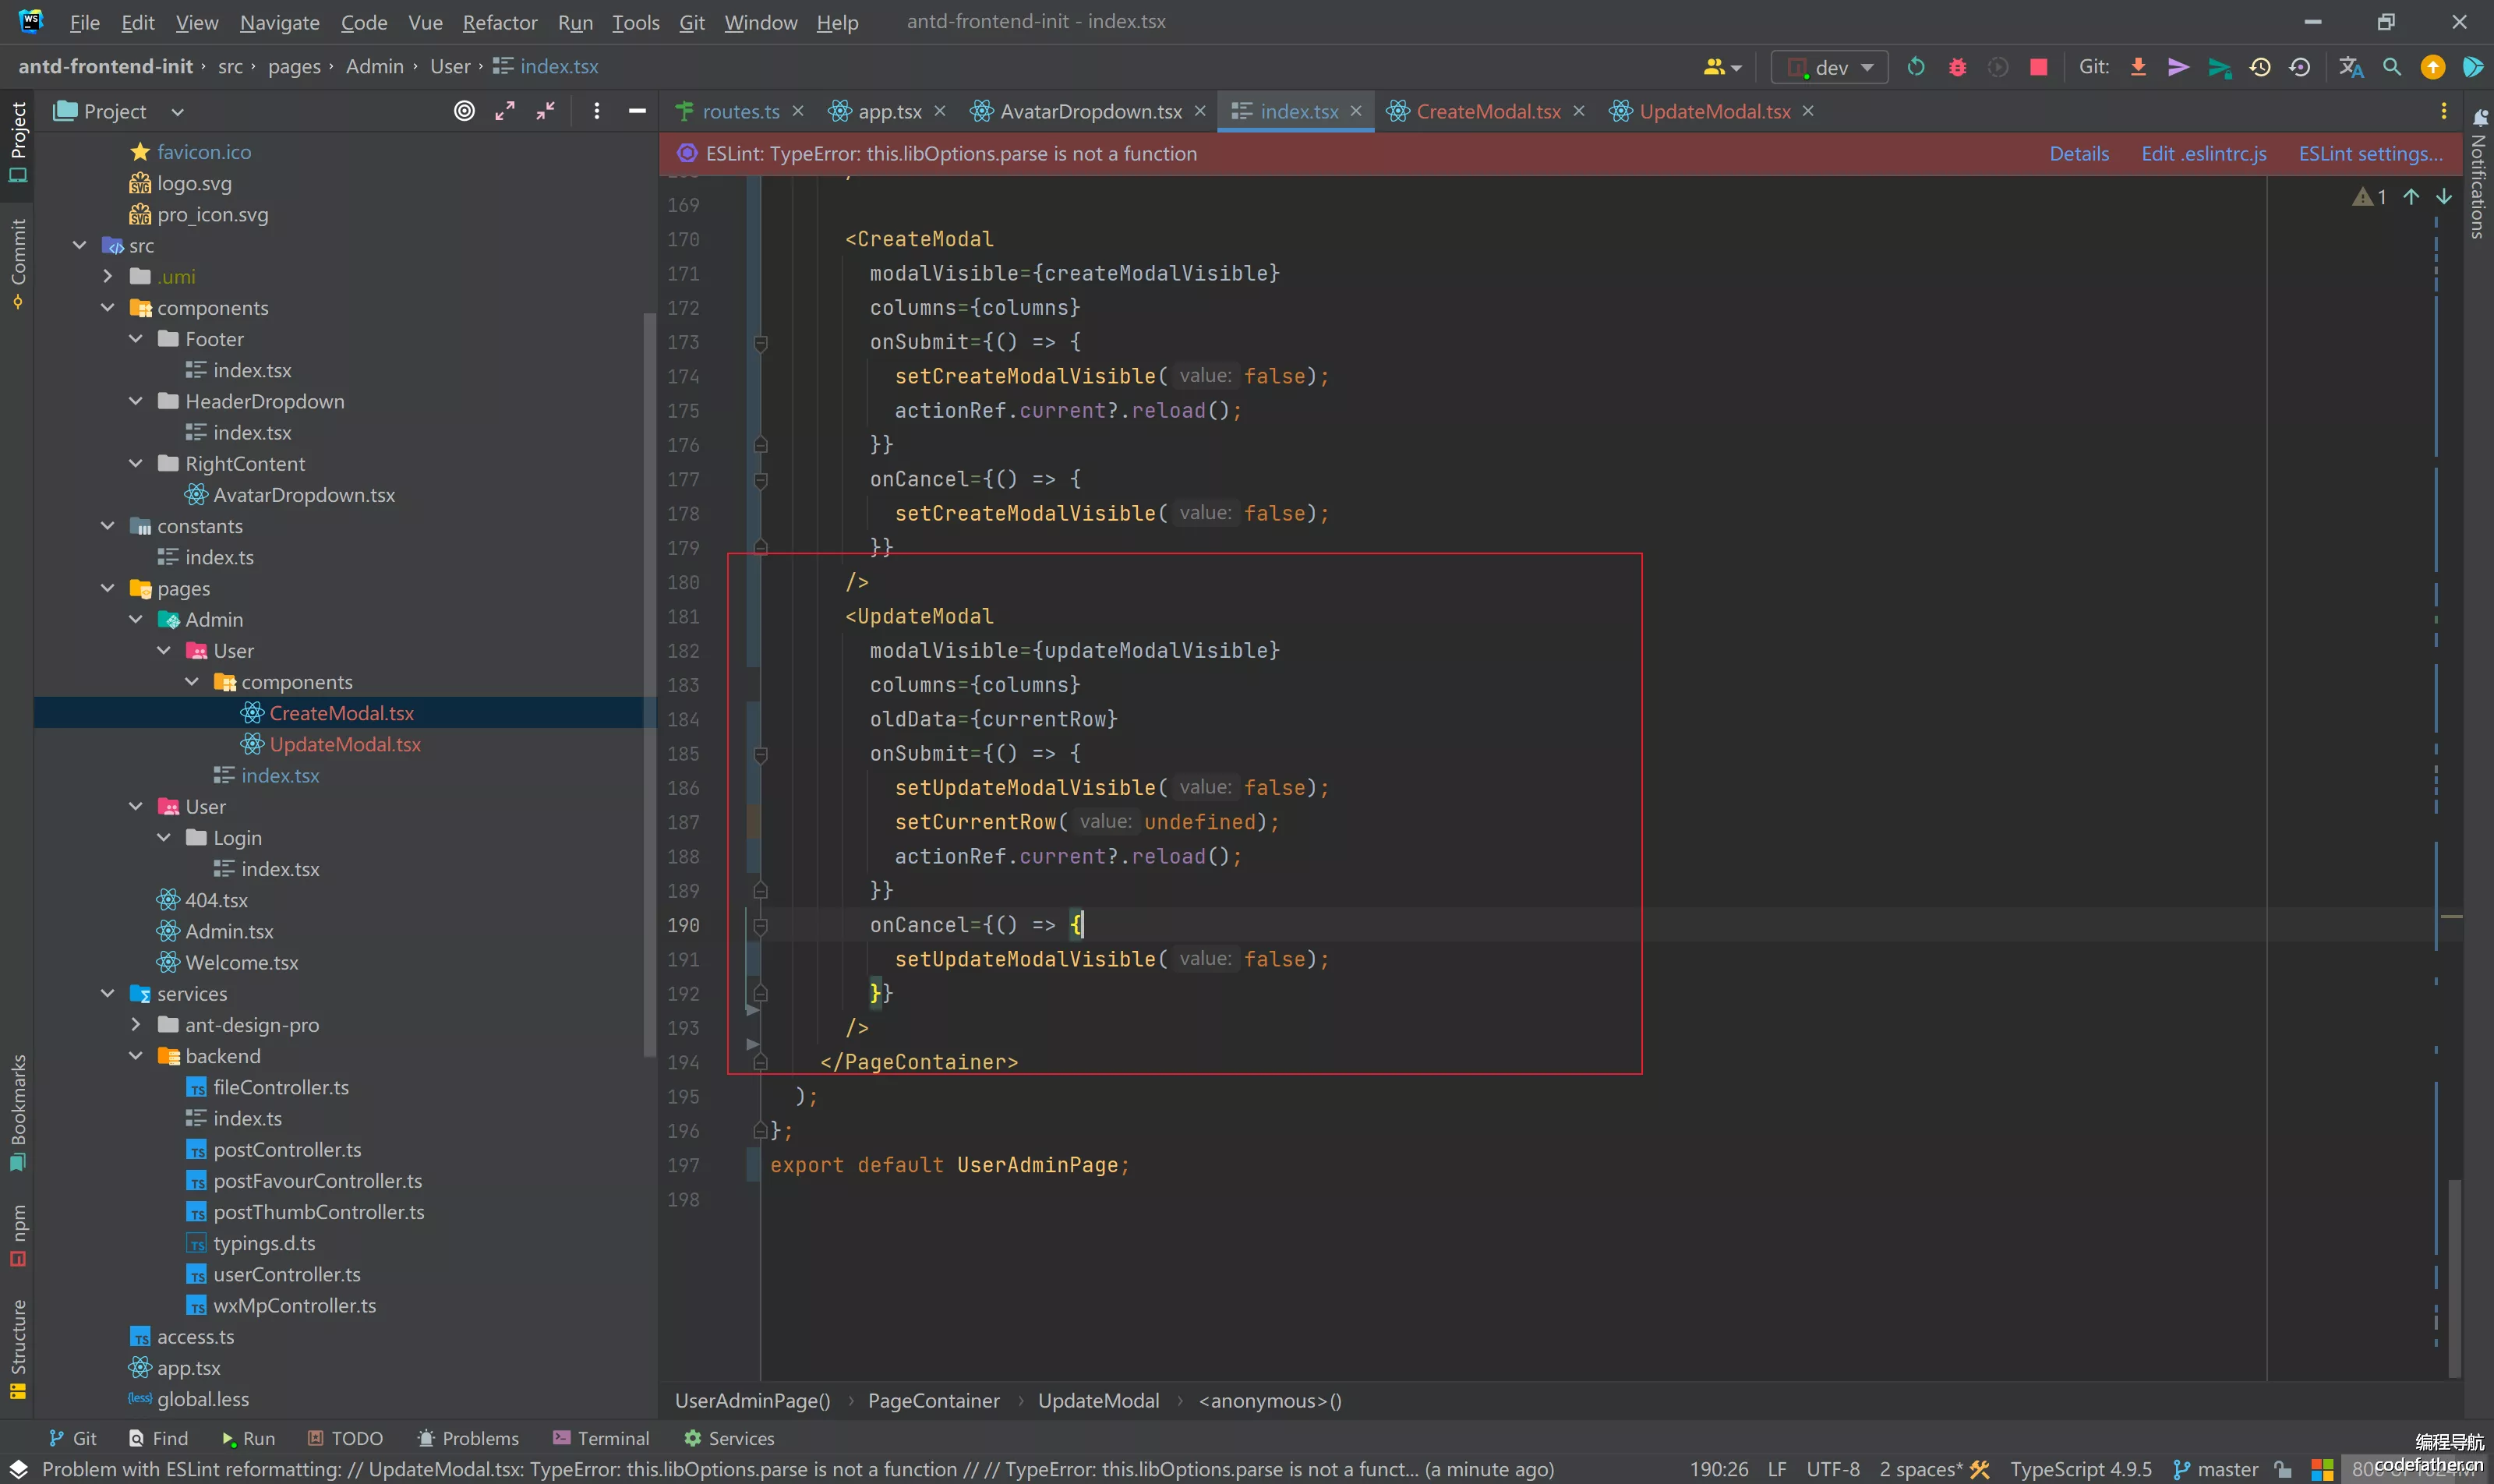Screen dimensions: 2494x1484
Task: Close the UpdateModal.tsx tab
Action: [x=1808, y=111]
